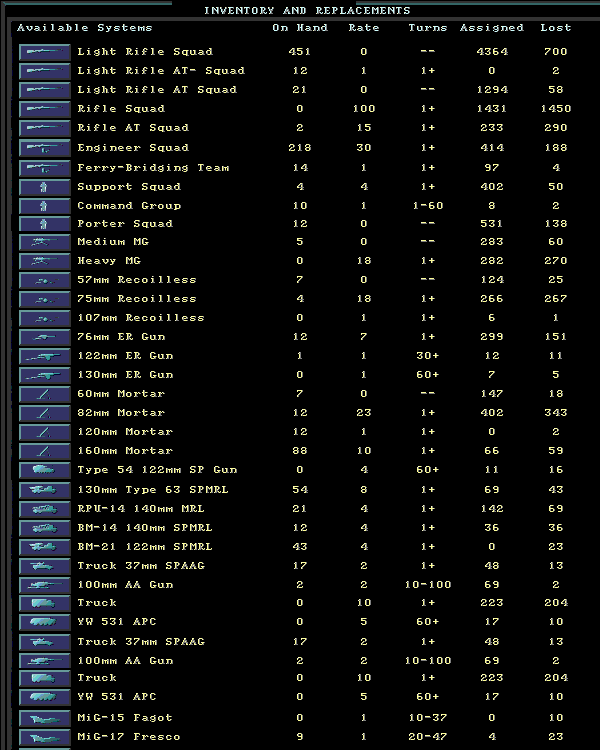This screenshot has height=750, width=600.
Task: Click the rifle icon beside Light Rifle Squad
Action: click(x=45, y=52)
